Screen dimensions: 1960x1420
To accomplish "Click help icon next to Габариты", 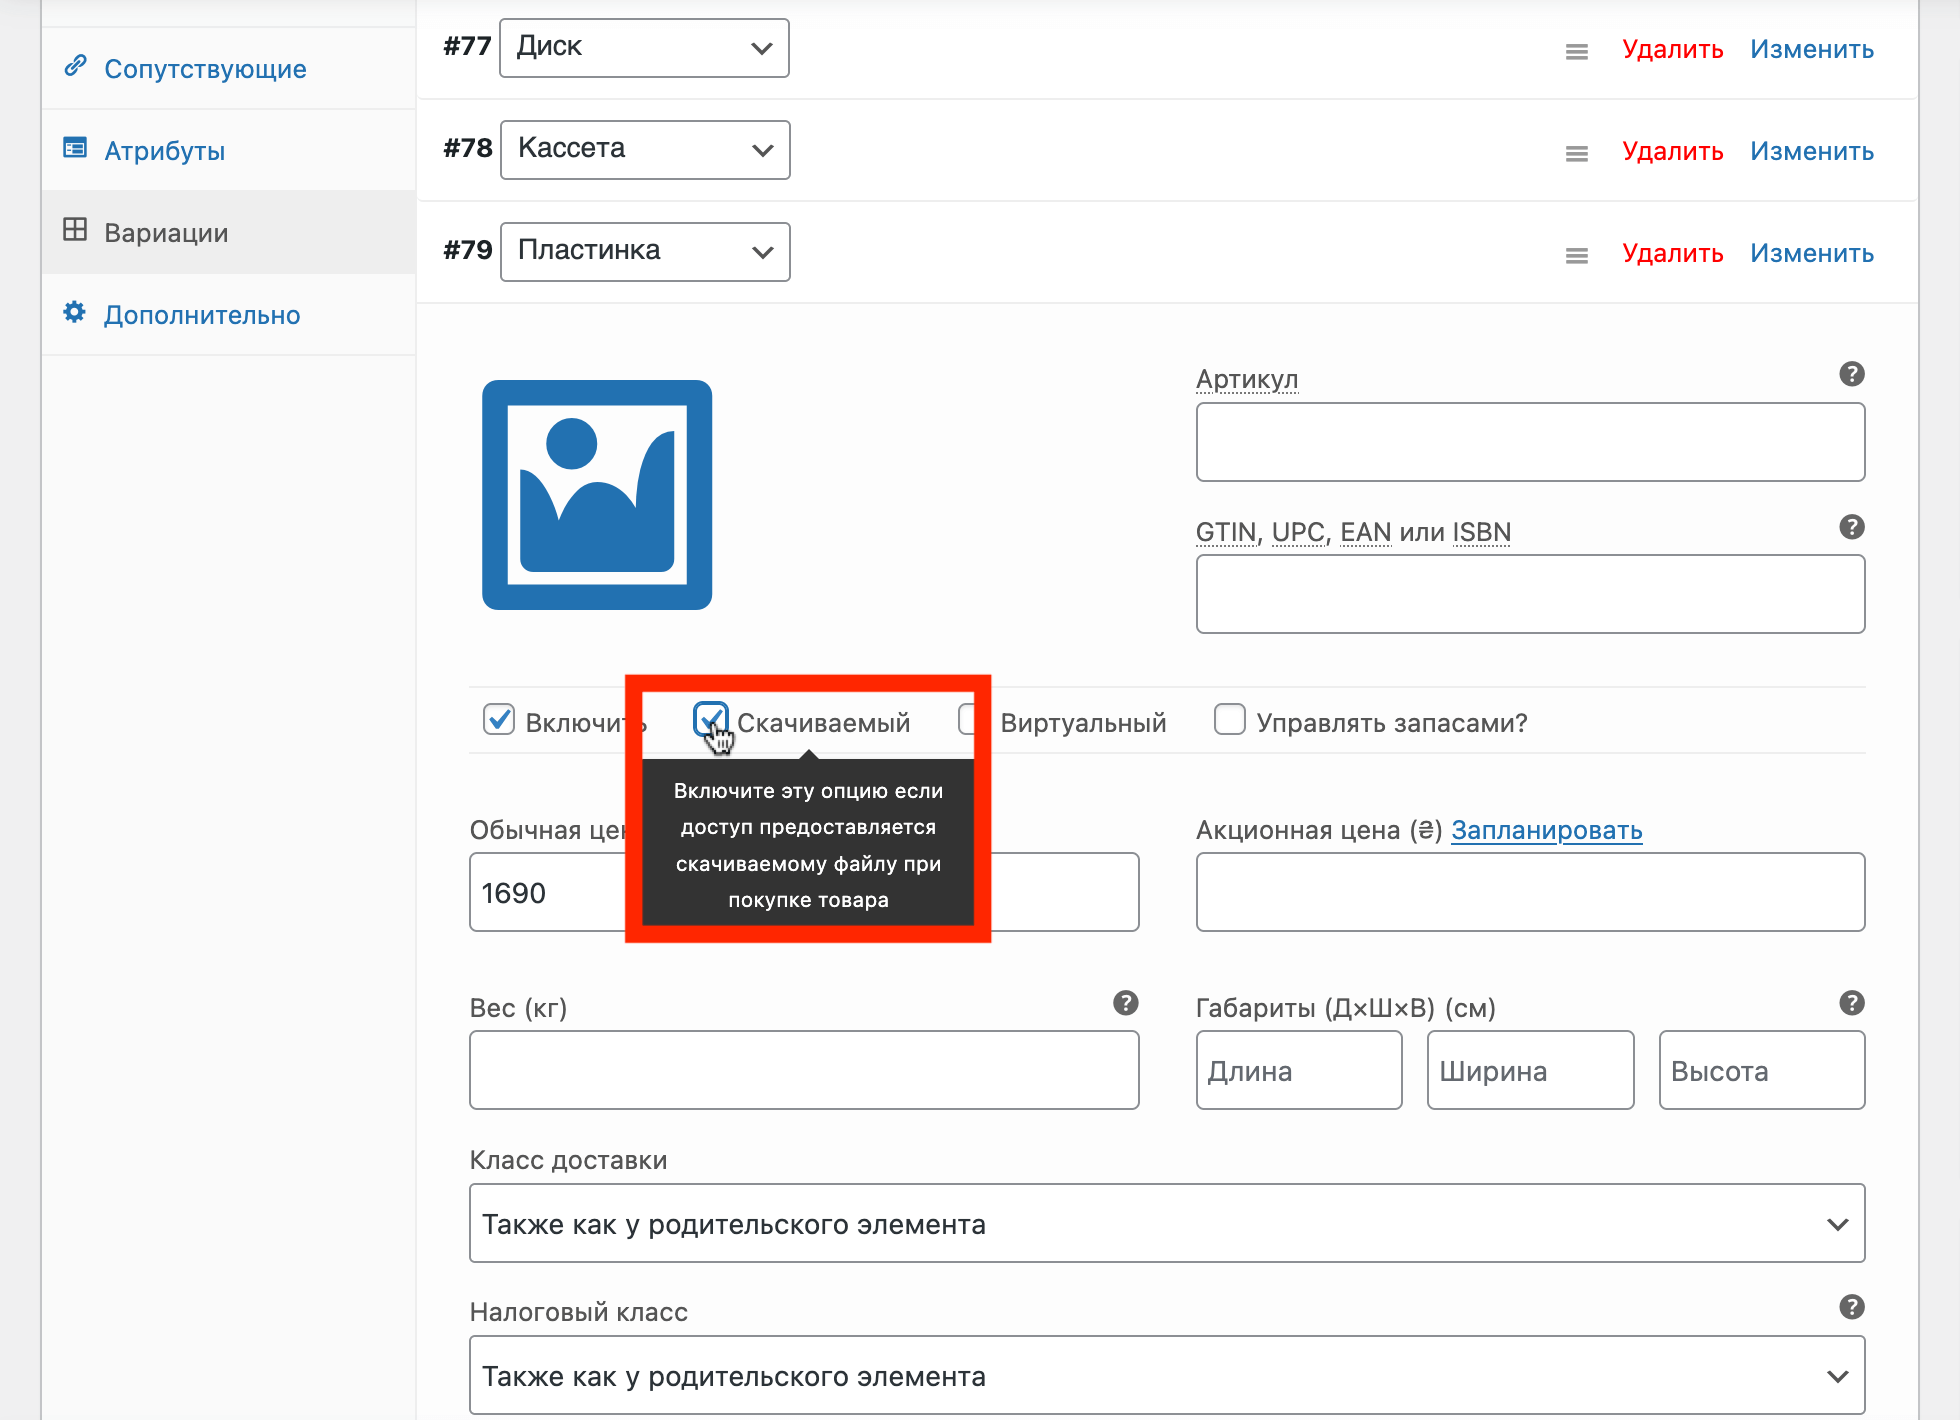I will tap(1852, 1003).
